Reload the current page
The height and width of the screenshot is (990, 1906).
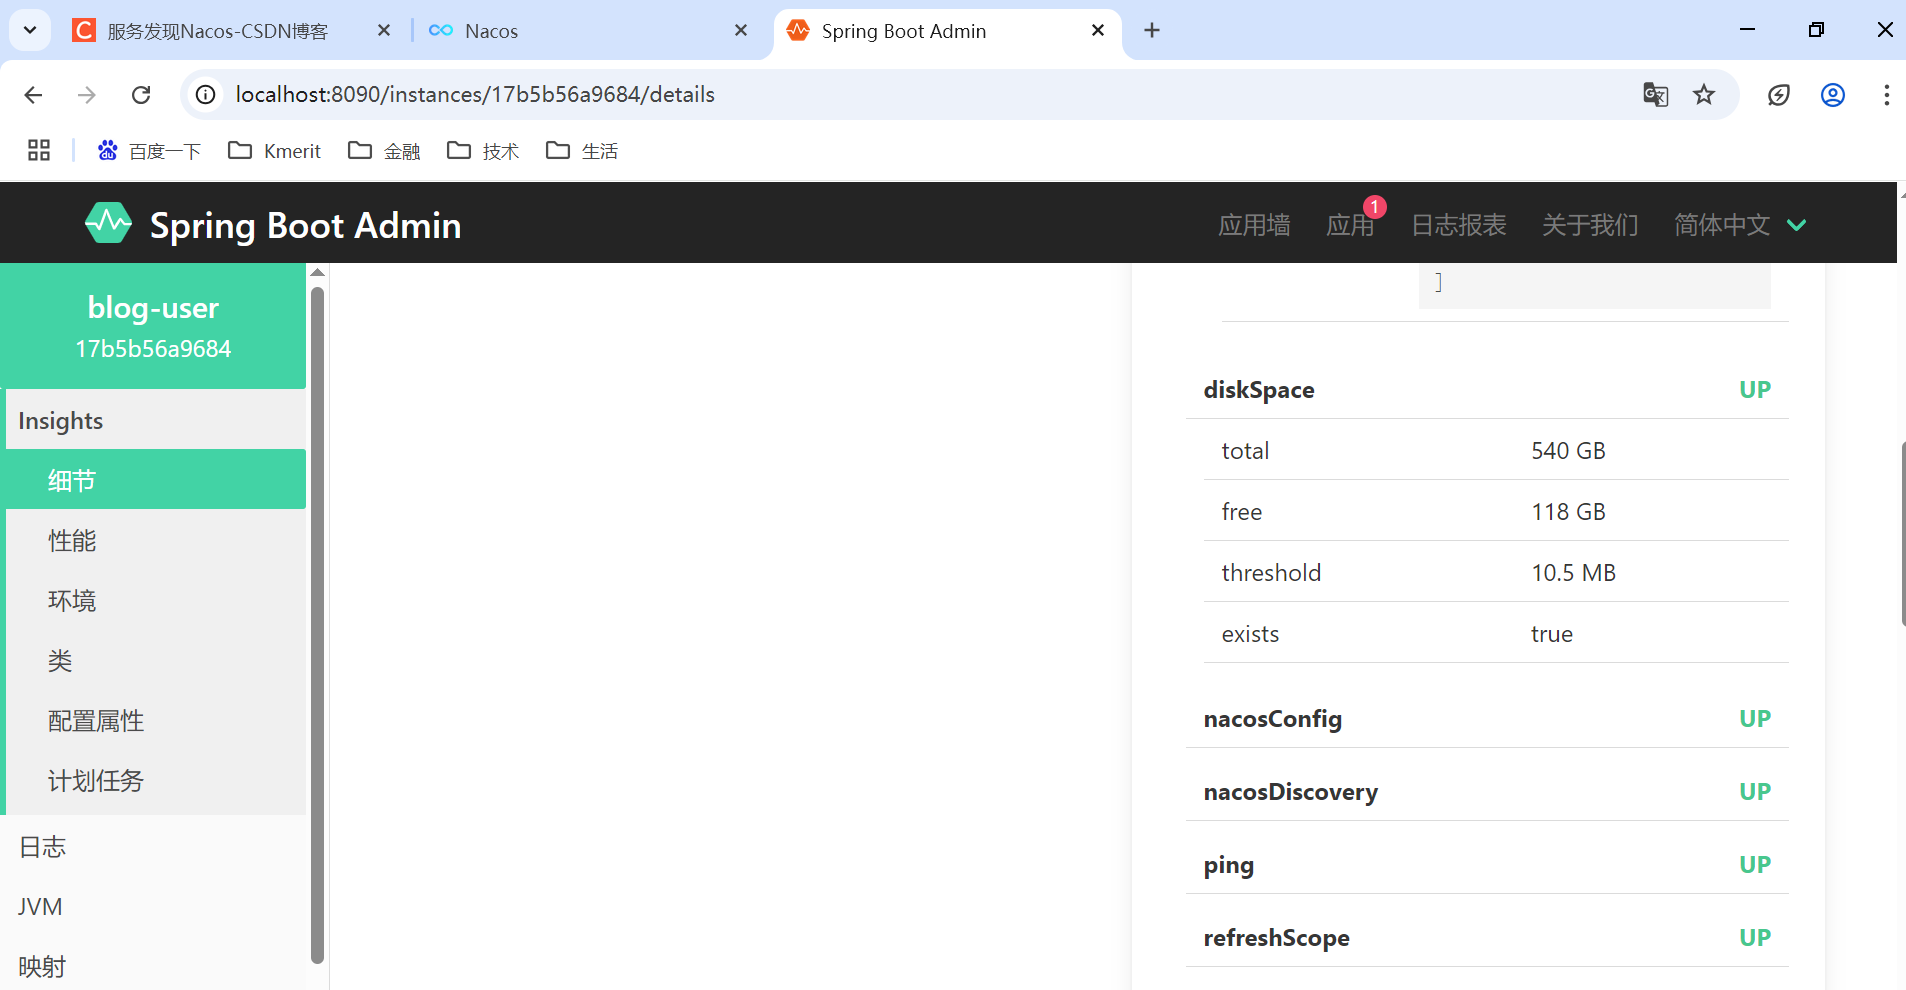coord(141,95)
